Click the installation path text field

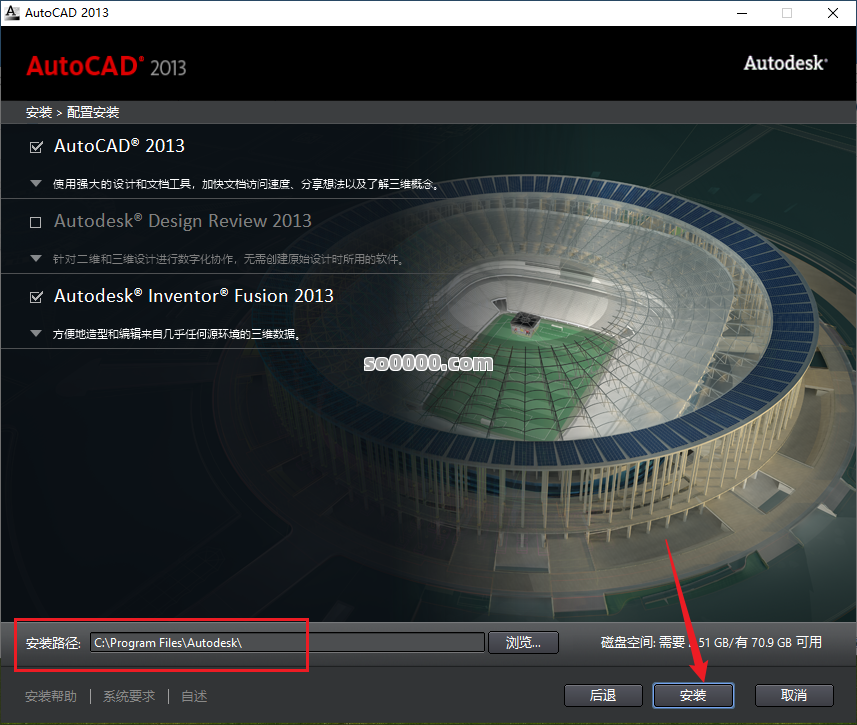(x=290, y=642)
